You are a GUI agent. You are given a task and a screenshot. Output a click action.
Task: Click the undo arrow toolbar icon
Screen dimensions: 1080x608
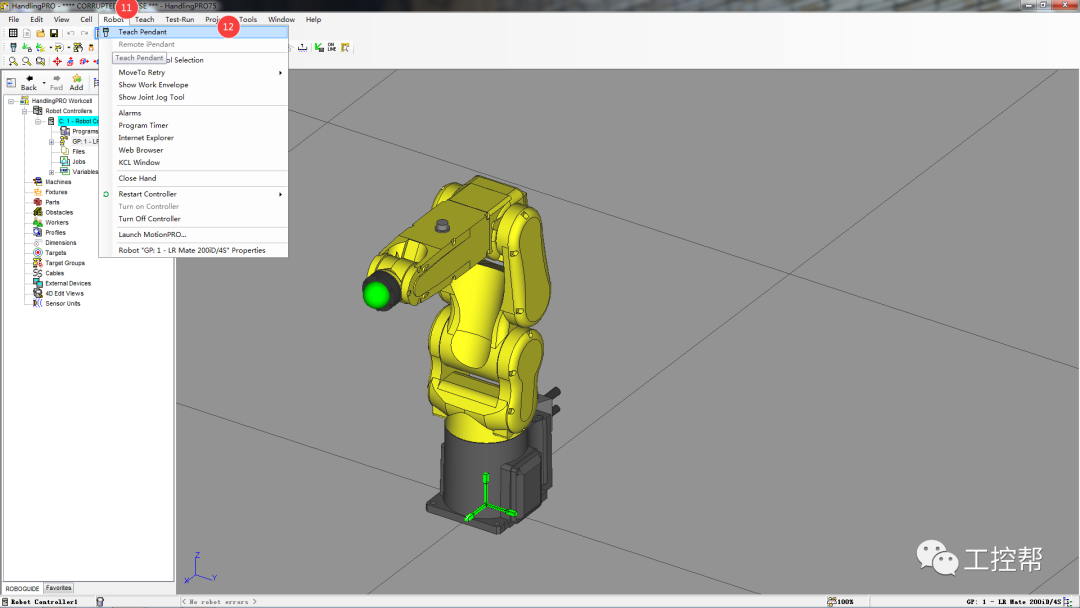pos(70,33)
